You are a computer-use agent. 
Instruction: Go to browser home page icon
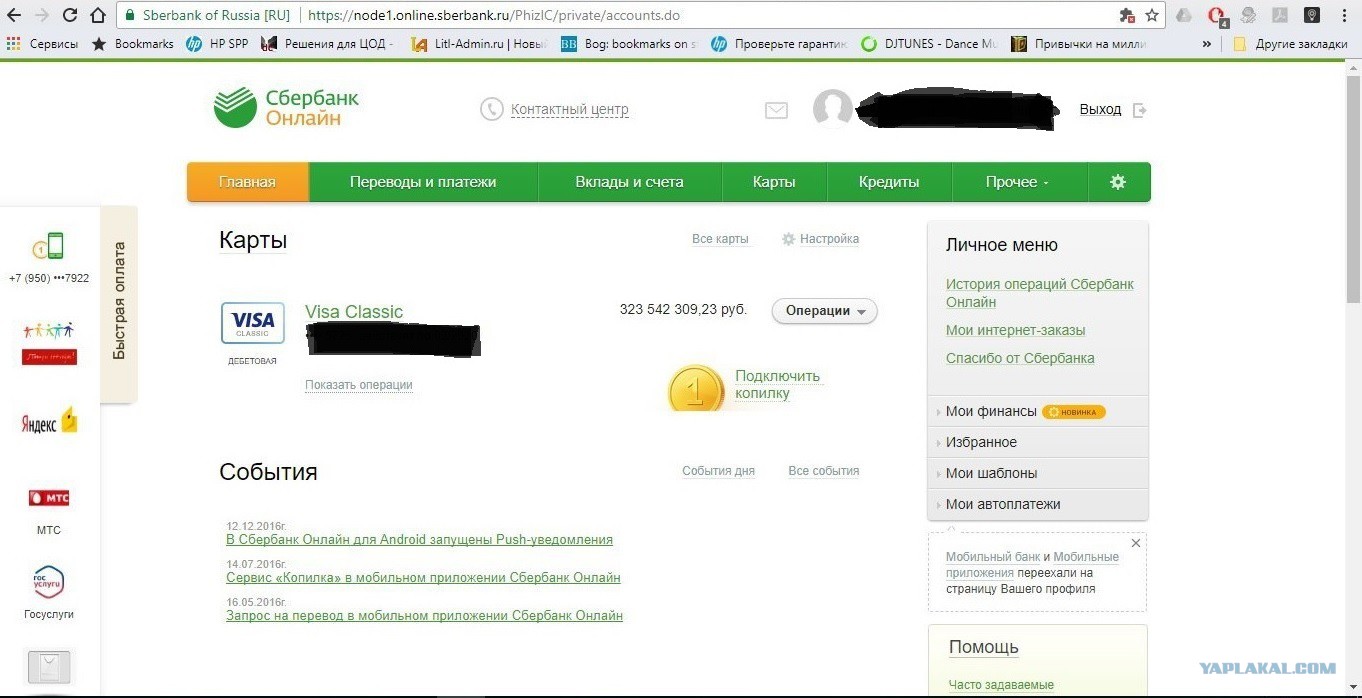pyautogui.click(x=98, y=15)
